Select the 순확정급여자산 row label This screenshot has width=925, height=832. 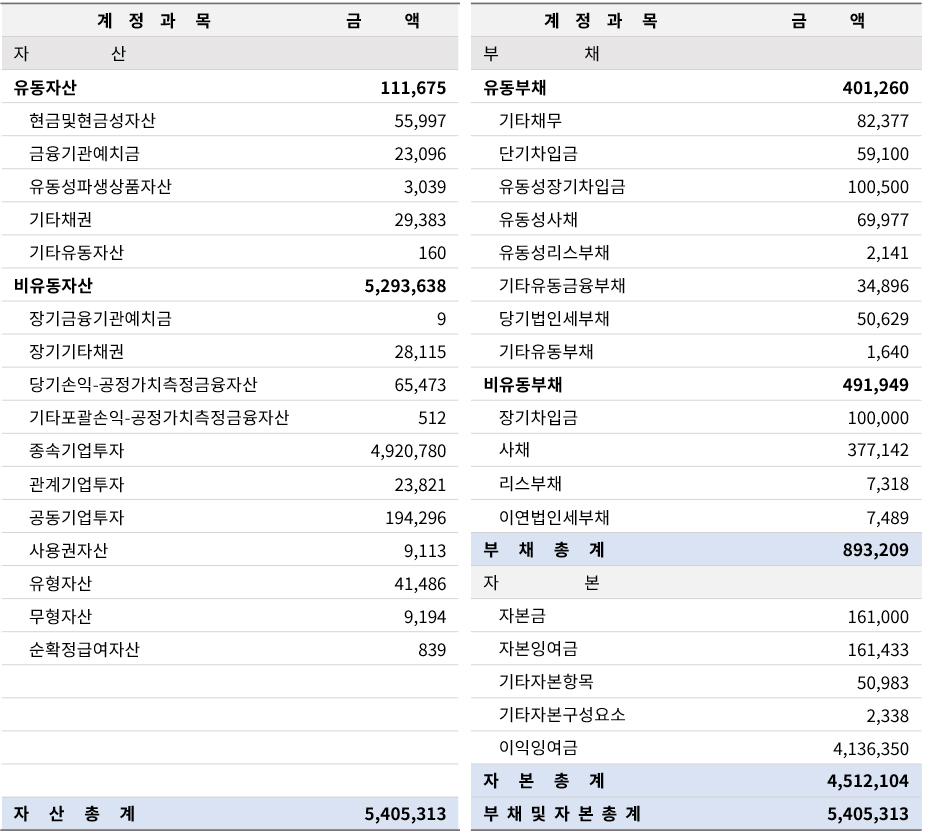point(84,649)
